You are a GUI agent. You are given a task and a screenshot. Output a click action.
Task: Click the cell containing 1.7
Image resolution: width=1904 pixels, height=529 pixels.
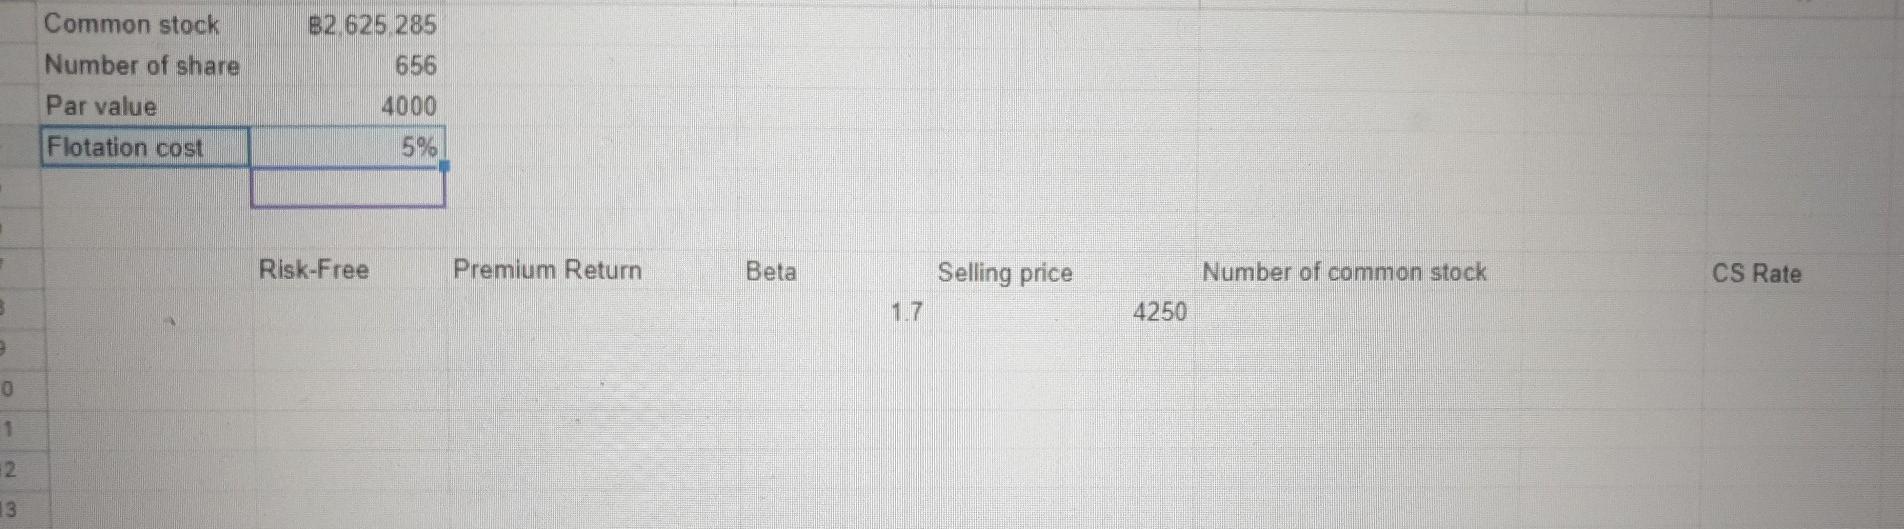coord(906,312)
